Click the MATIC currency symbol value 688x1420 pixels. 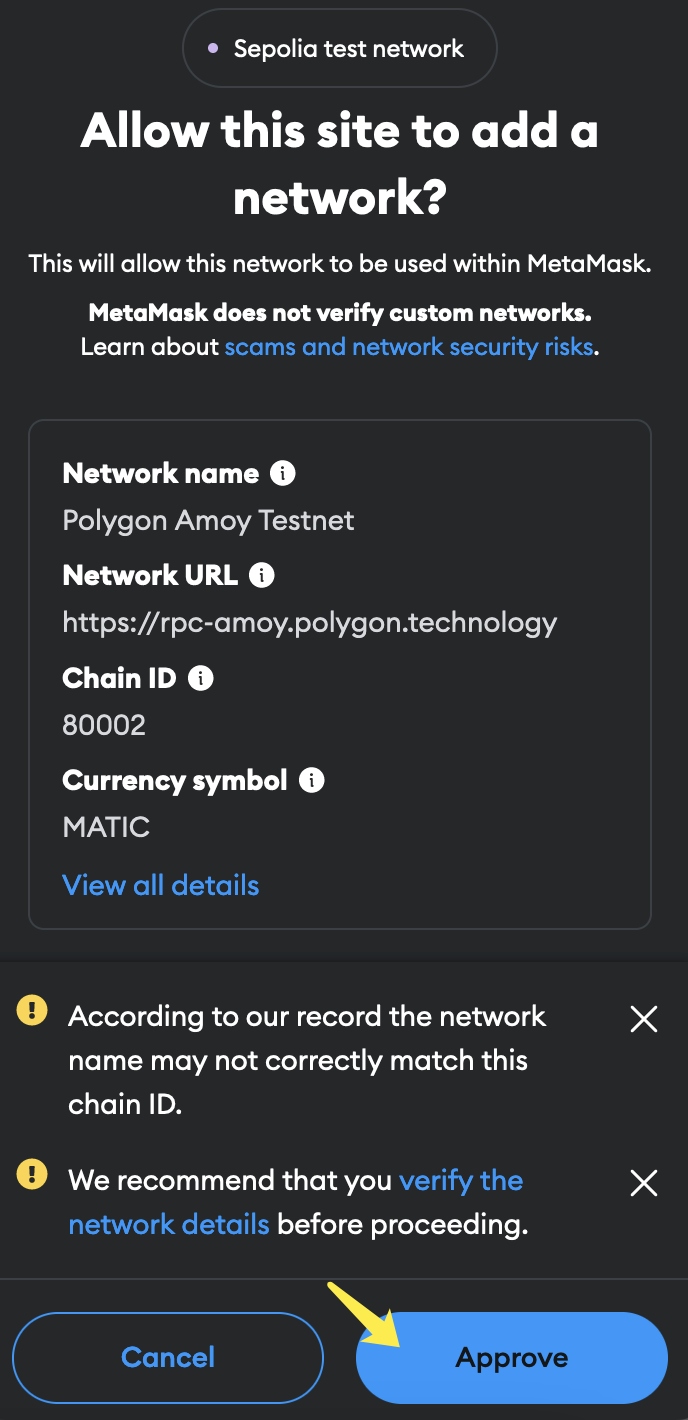(106, 827)
